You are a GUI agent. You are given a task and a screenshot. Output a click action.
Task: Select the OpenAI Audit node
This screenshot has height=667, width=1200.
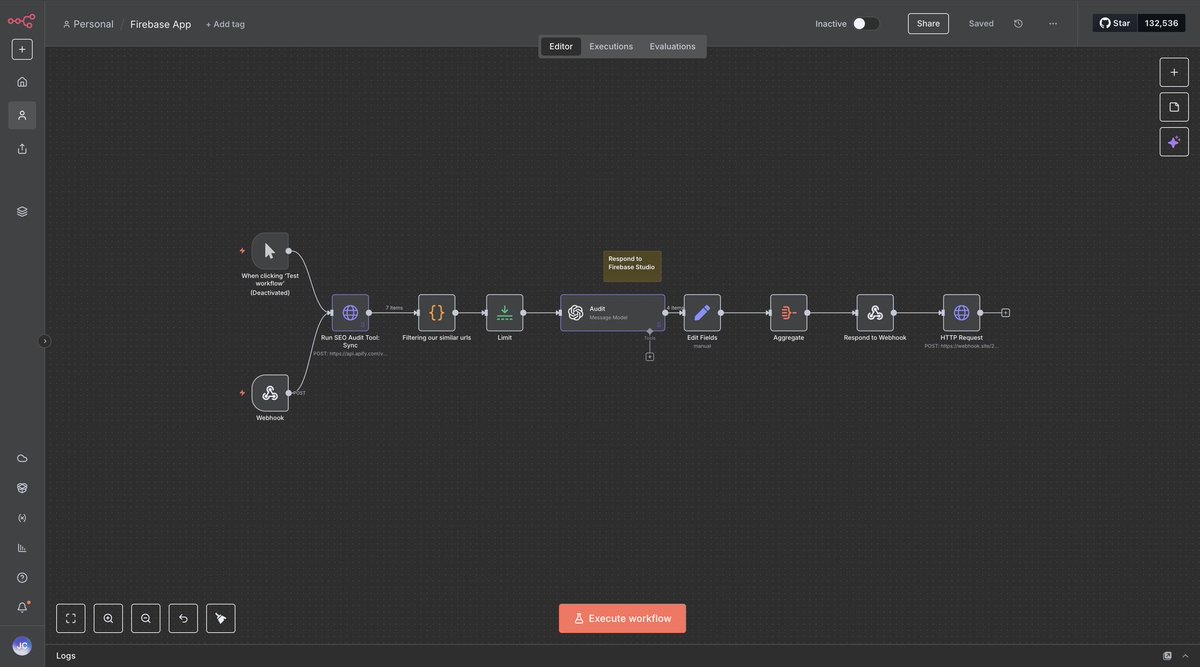point(612,310)
